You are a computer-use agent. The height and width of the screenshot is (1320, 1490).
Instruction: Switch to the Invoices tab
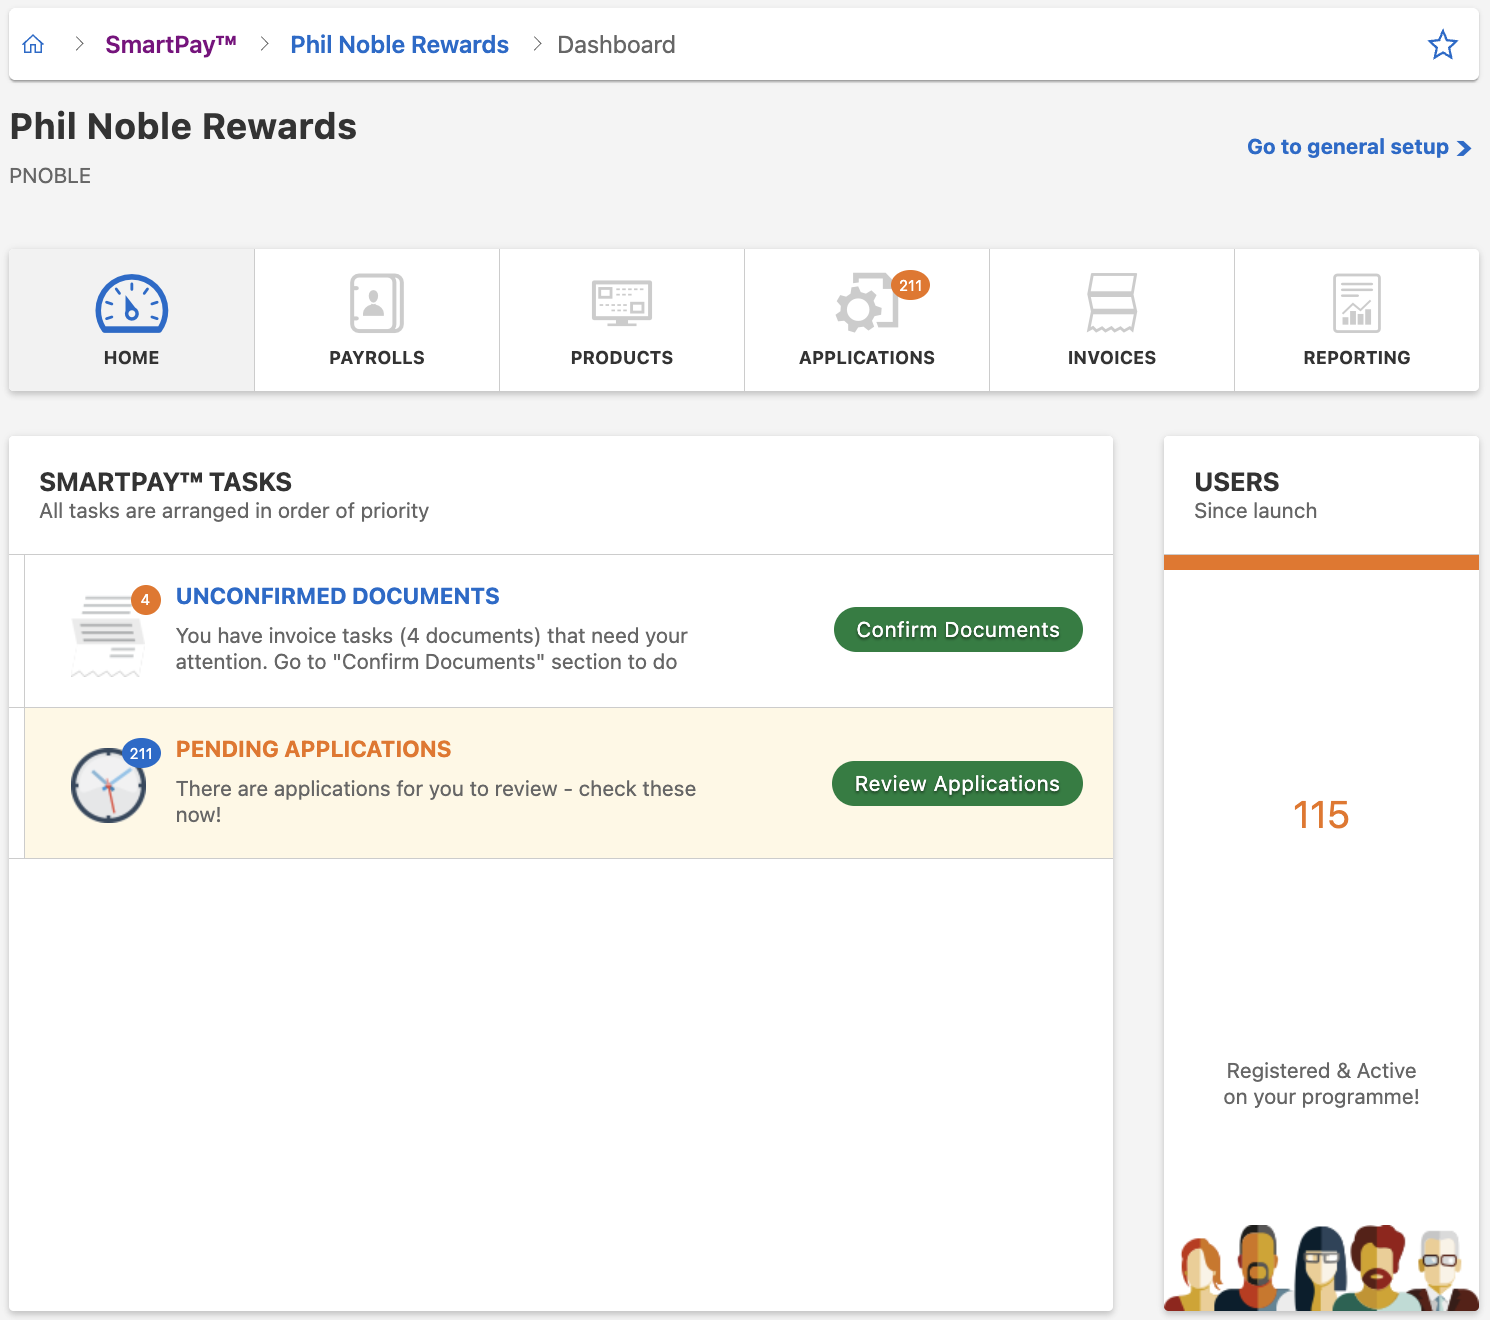pyautogui.click(x=1111, y=357)
